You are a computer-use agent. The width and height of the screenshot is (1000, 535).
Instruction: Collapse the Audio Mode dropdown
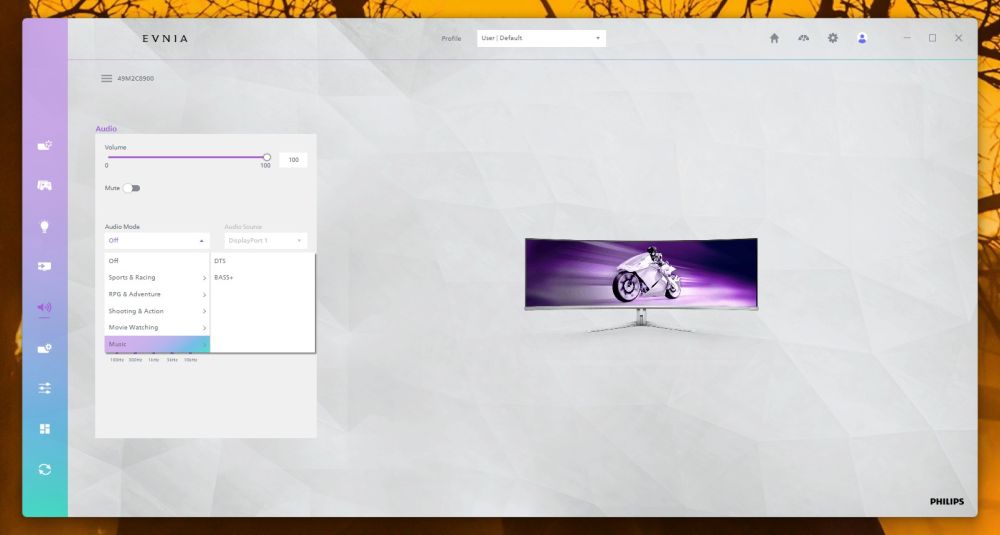click(x=157, y=240)
